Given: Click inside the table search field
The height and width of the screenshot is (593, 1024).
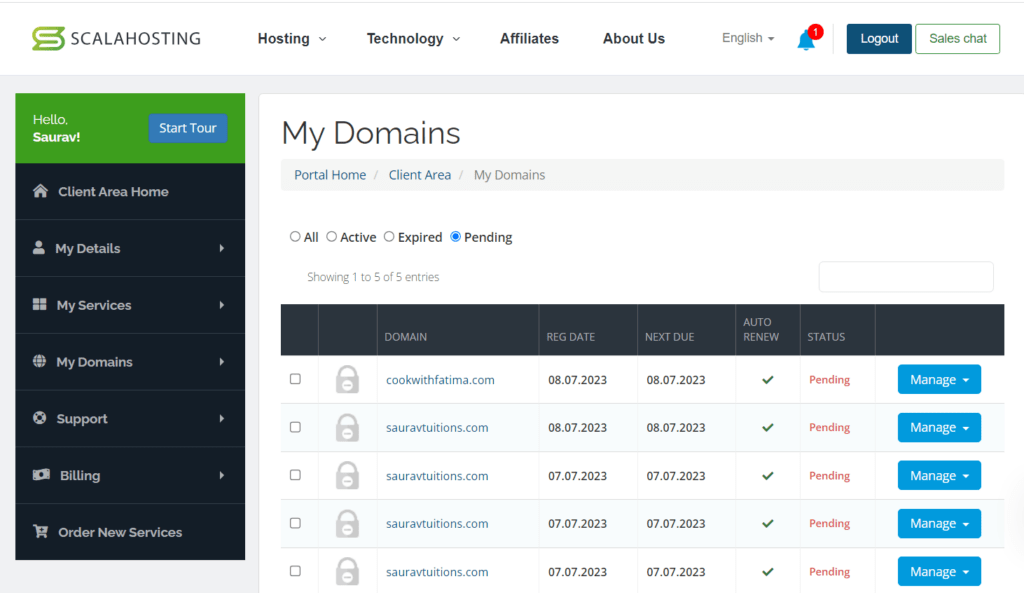Looking at the screenshot, I should [905, 277].
